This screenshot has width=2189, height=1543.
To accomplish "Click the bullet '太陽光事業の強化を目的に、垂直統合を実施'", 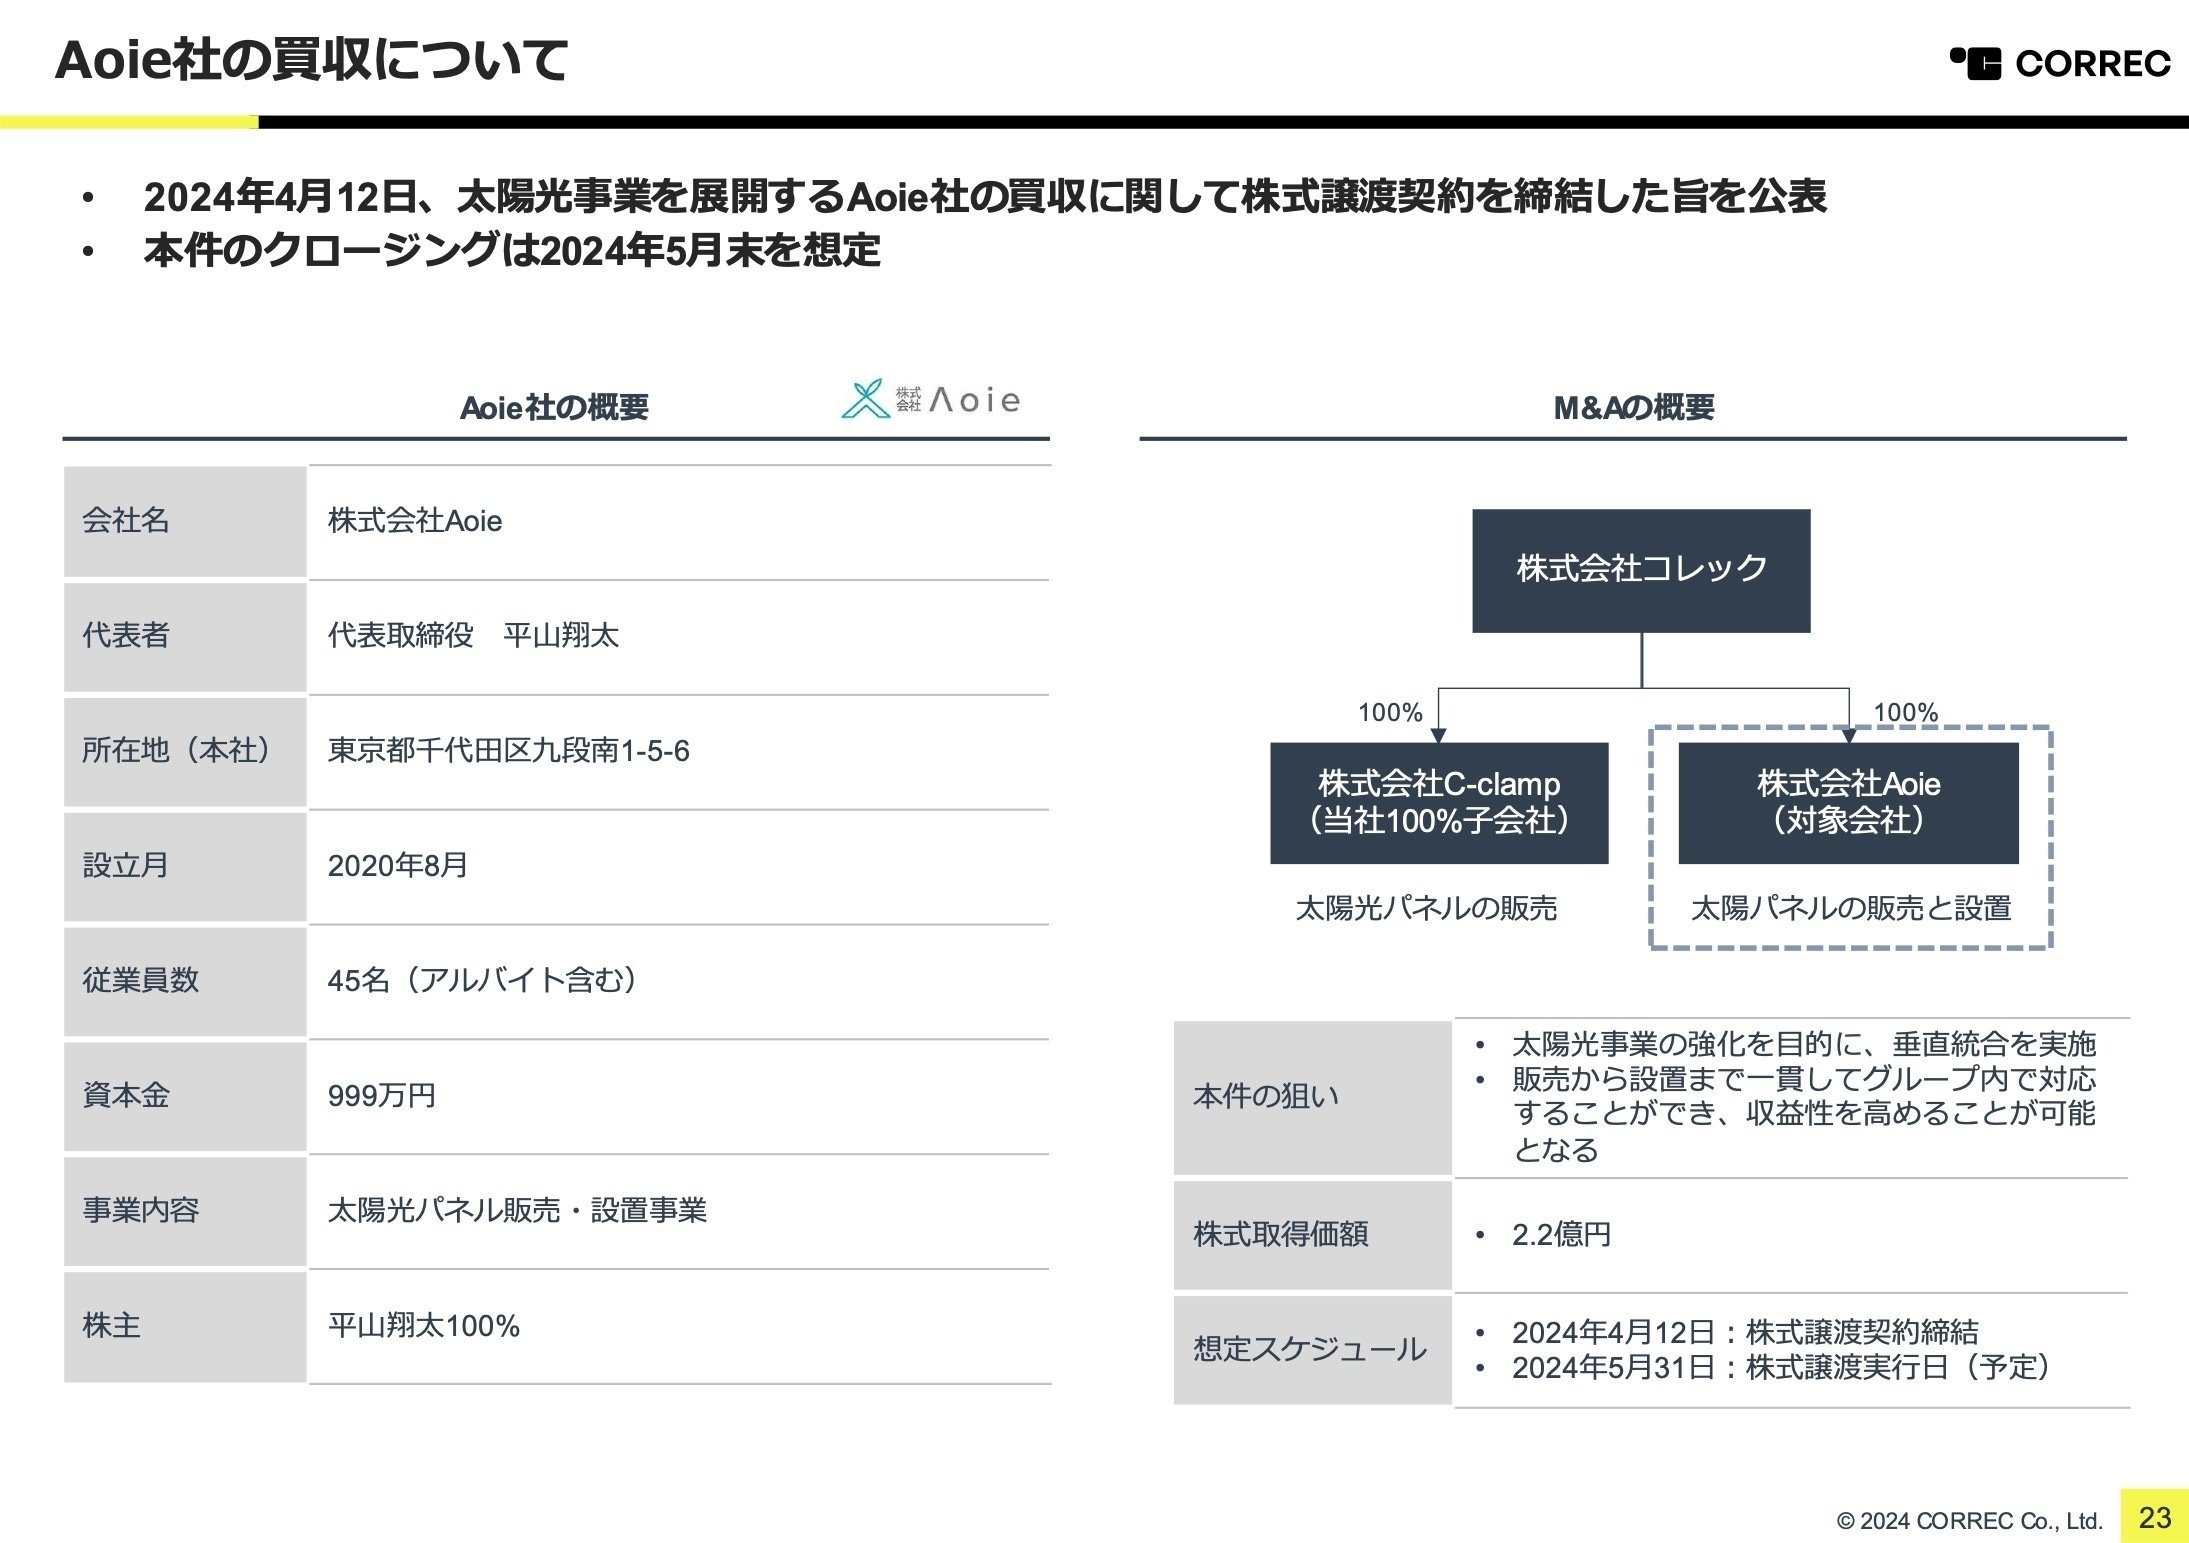I will 1803,1044.
